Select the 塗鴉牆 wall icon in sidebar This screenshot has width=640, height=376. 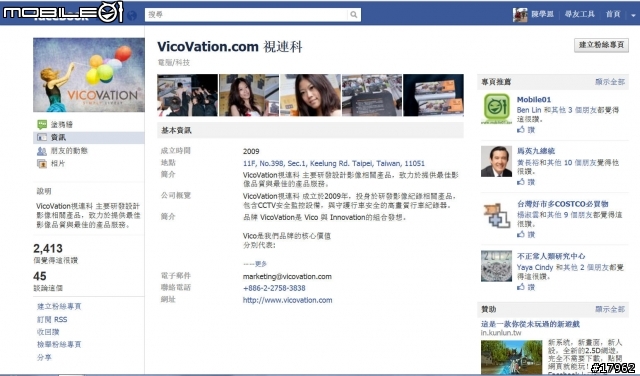[x=42, y=125]
